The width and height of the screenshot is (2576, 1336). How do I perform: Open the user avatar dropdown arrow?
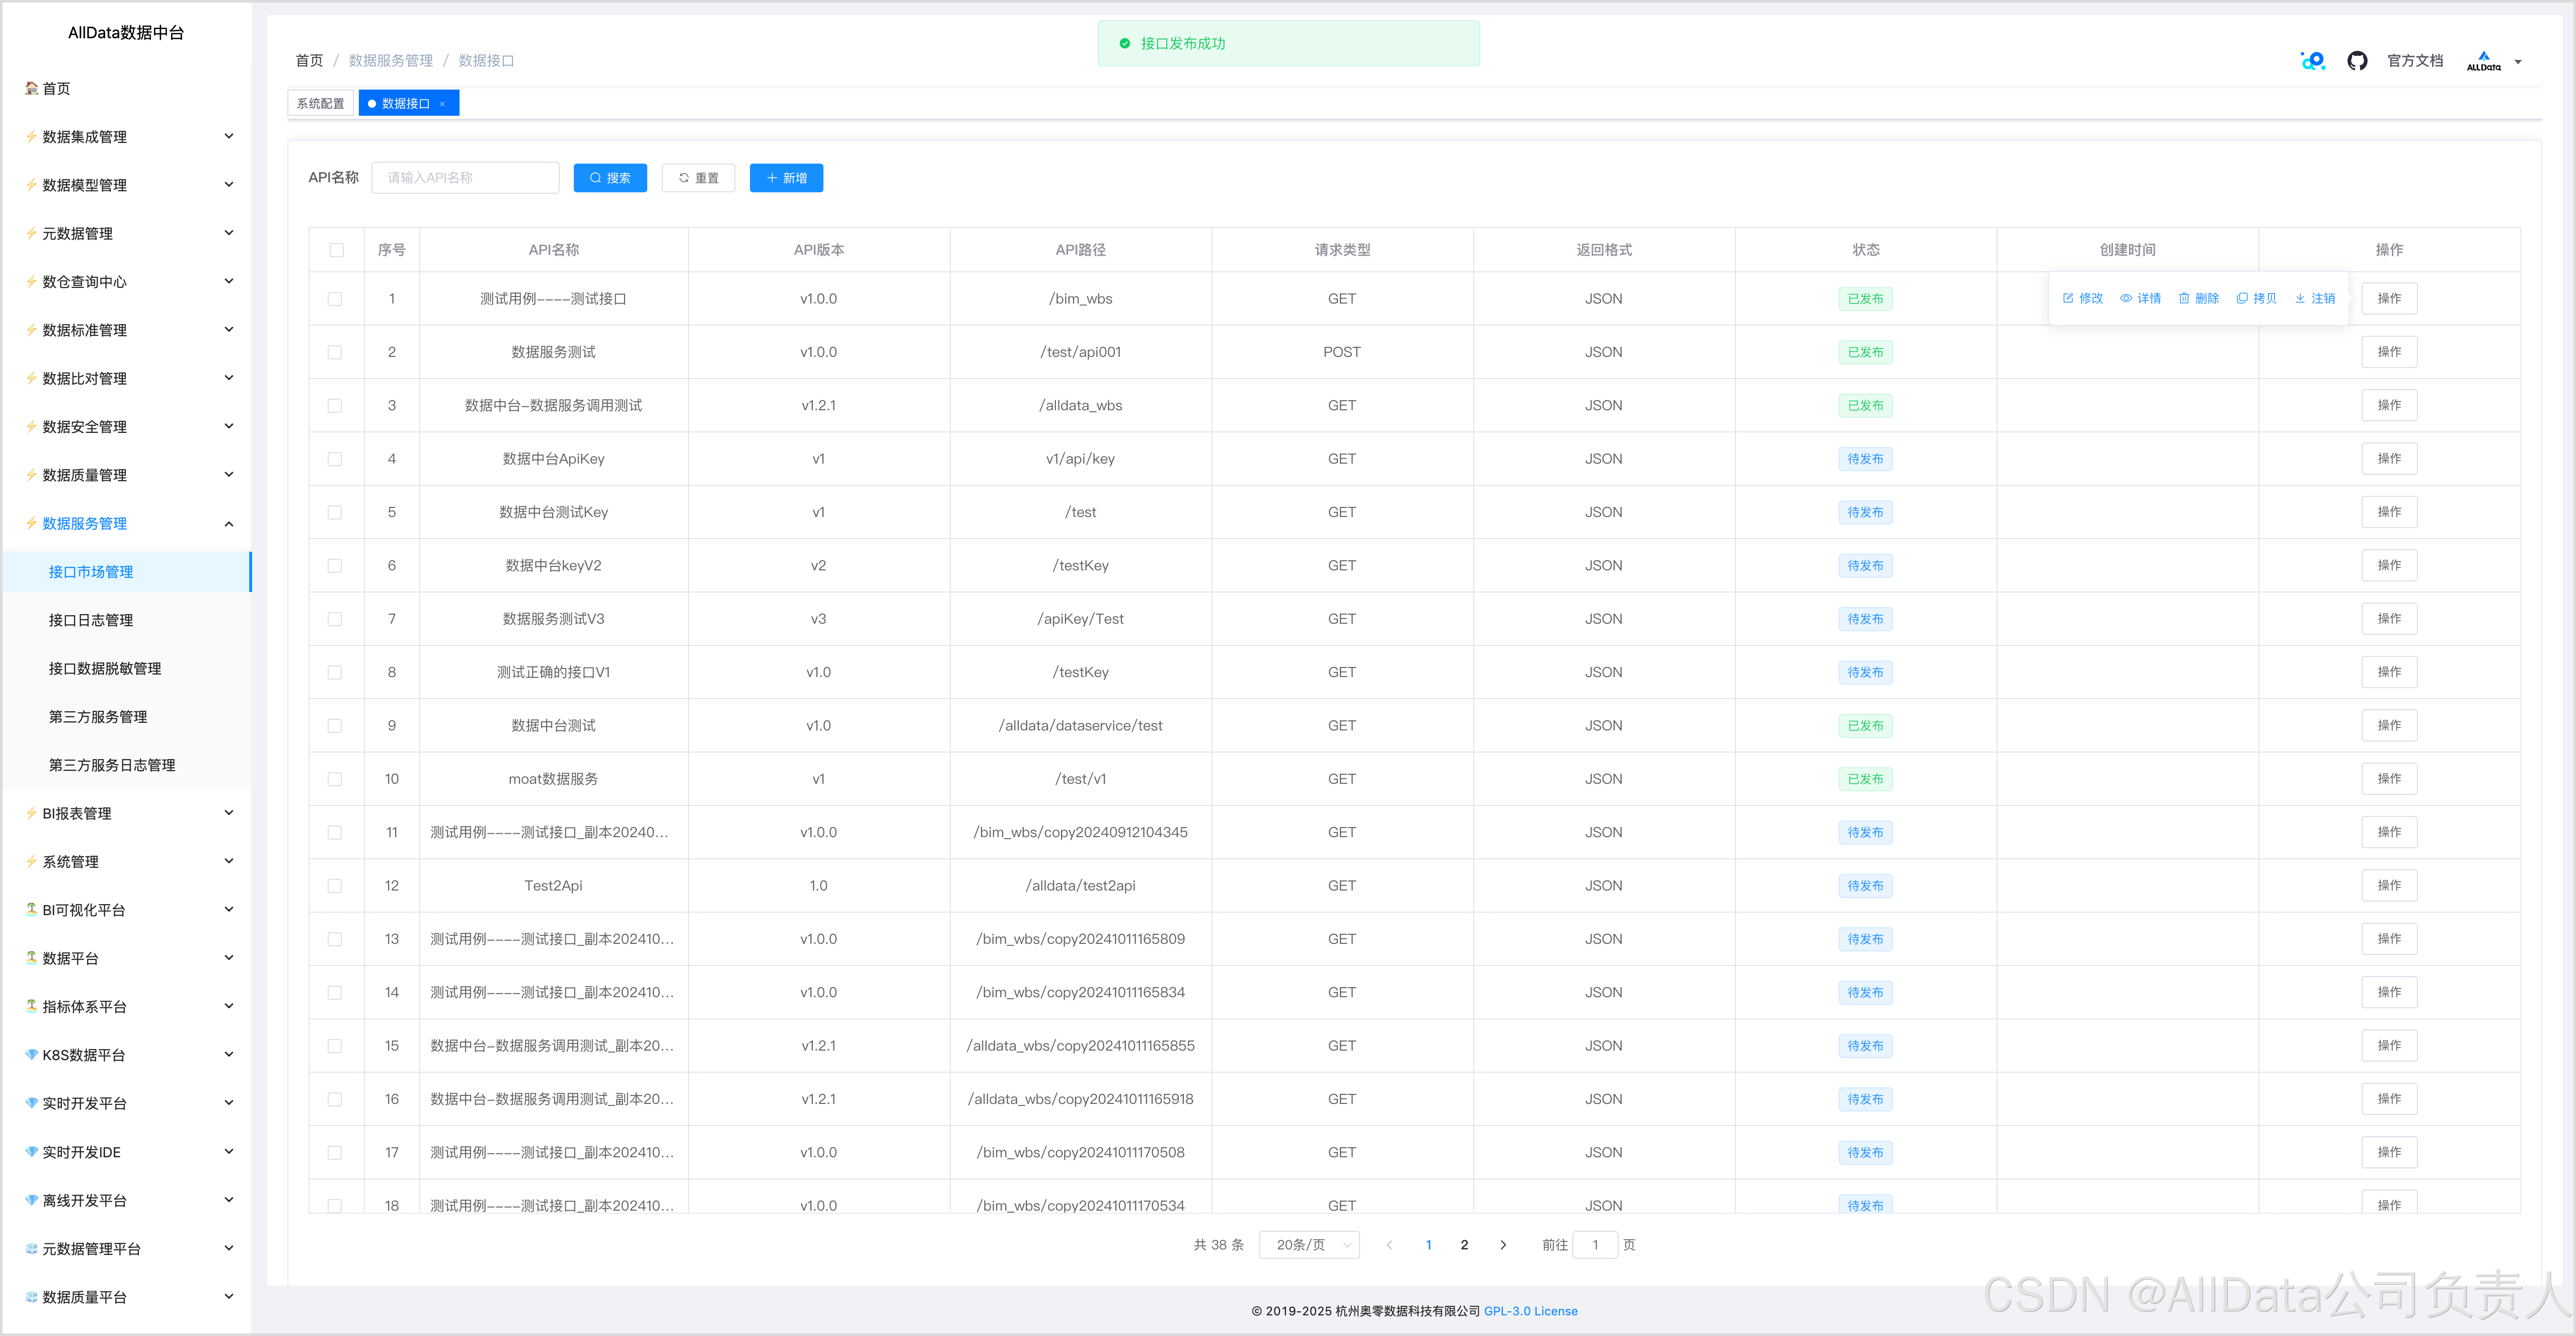2518,62
